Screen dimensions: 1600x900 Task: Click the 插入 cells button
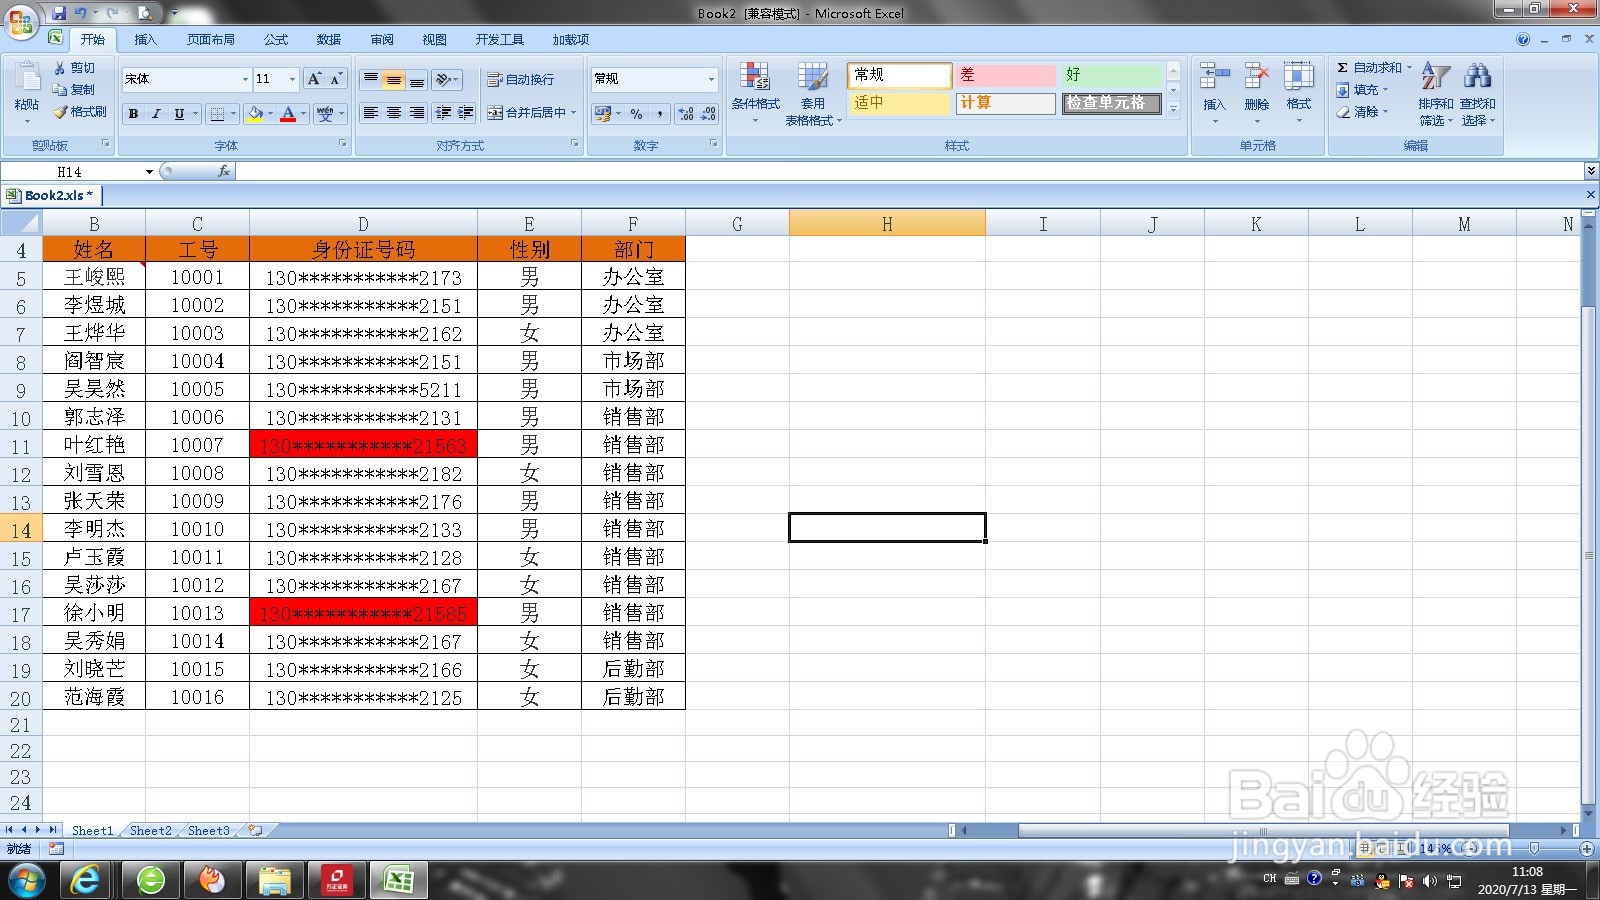1214,92
